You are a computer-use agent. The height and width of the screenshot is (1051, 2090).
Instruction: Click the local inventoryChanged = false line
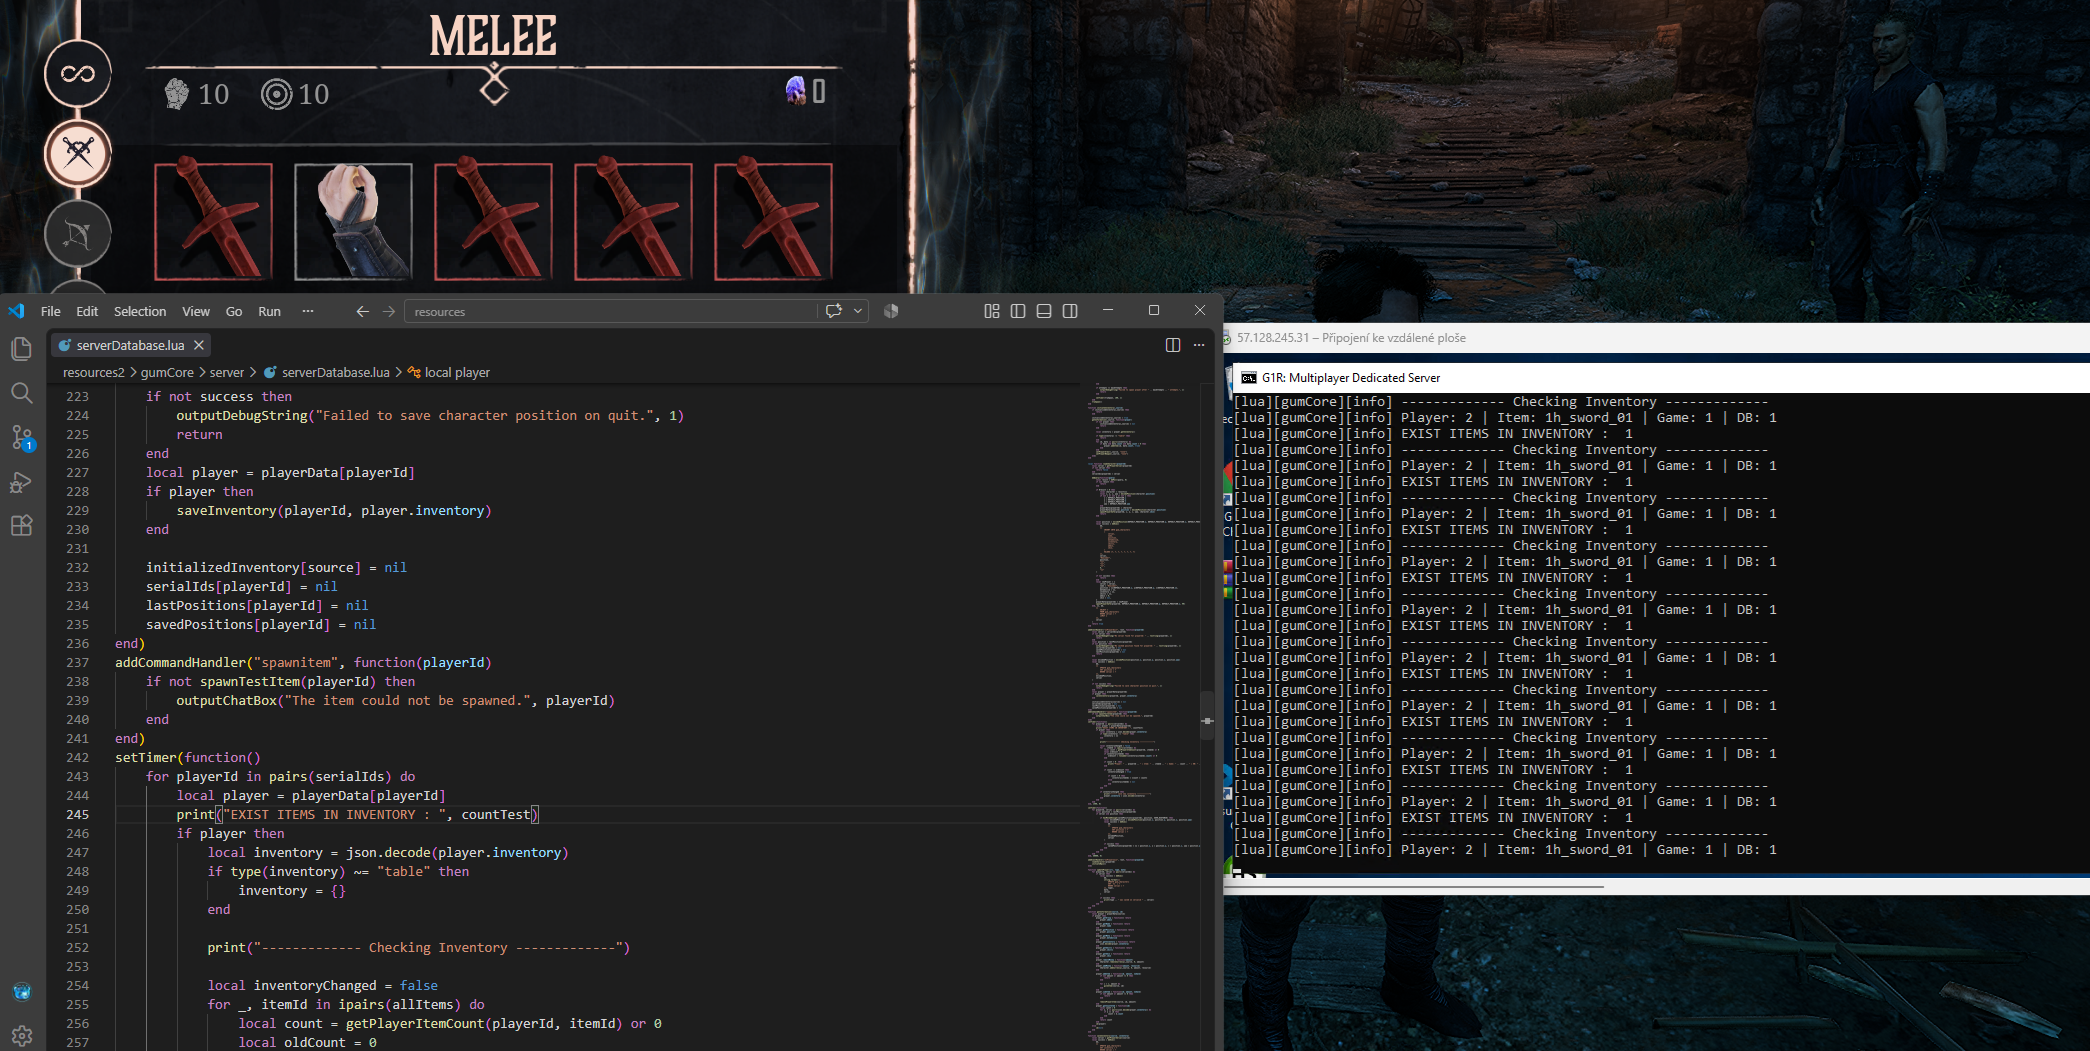pos(323,986)
